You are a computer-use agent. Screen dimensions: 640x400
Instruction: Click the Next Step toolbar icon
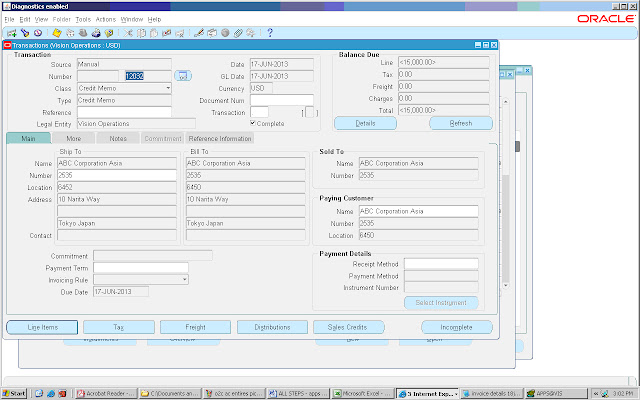pyautogui.click(x=70, y=33)
